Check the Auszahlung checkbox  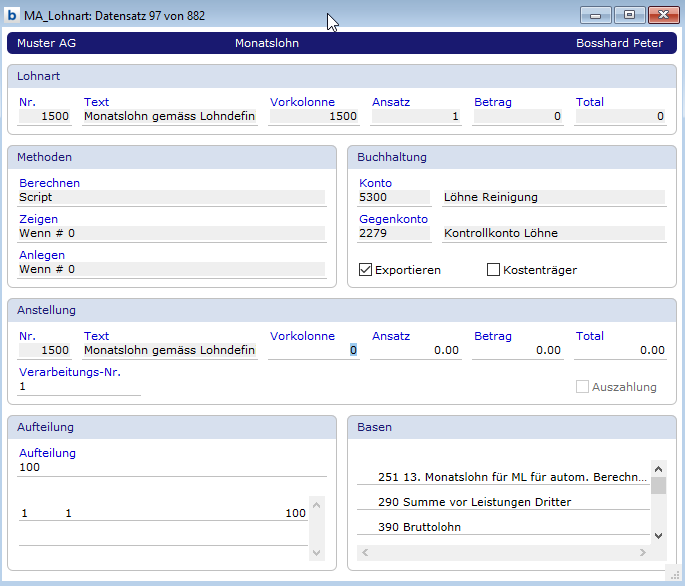pyautogui.click(x=583, y=387)
